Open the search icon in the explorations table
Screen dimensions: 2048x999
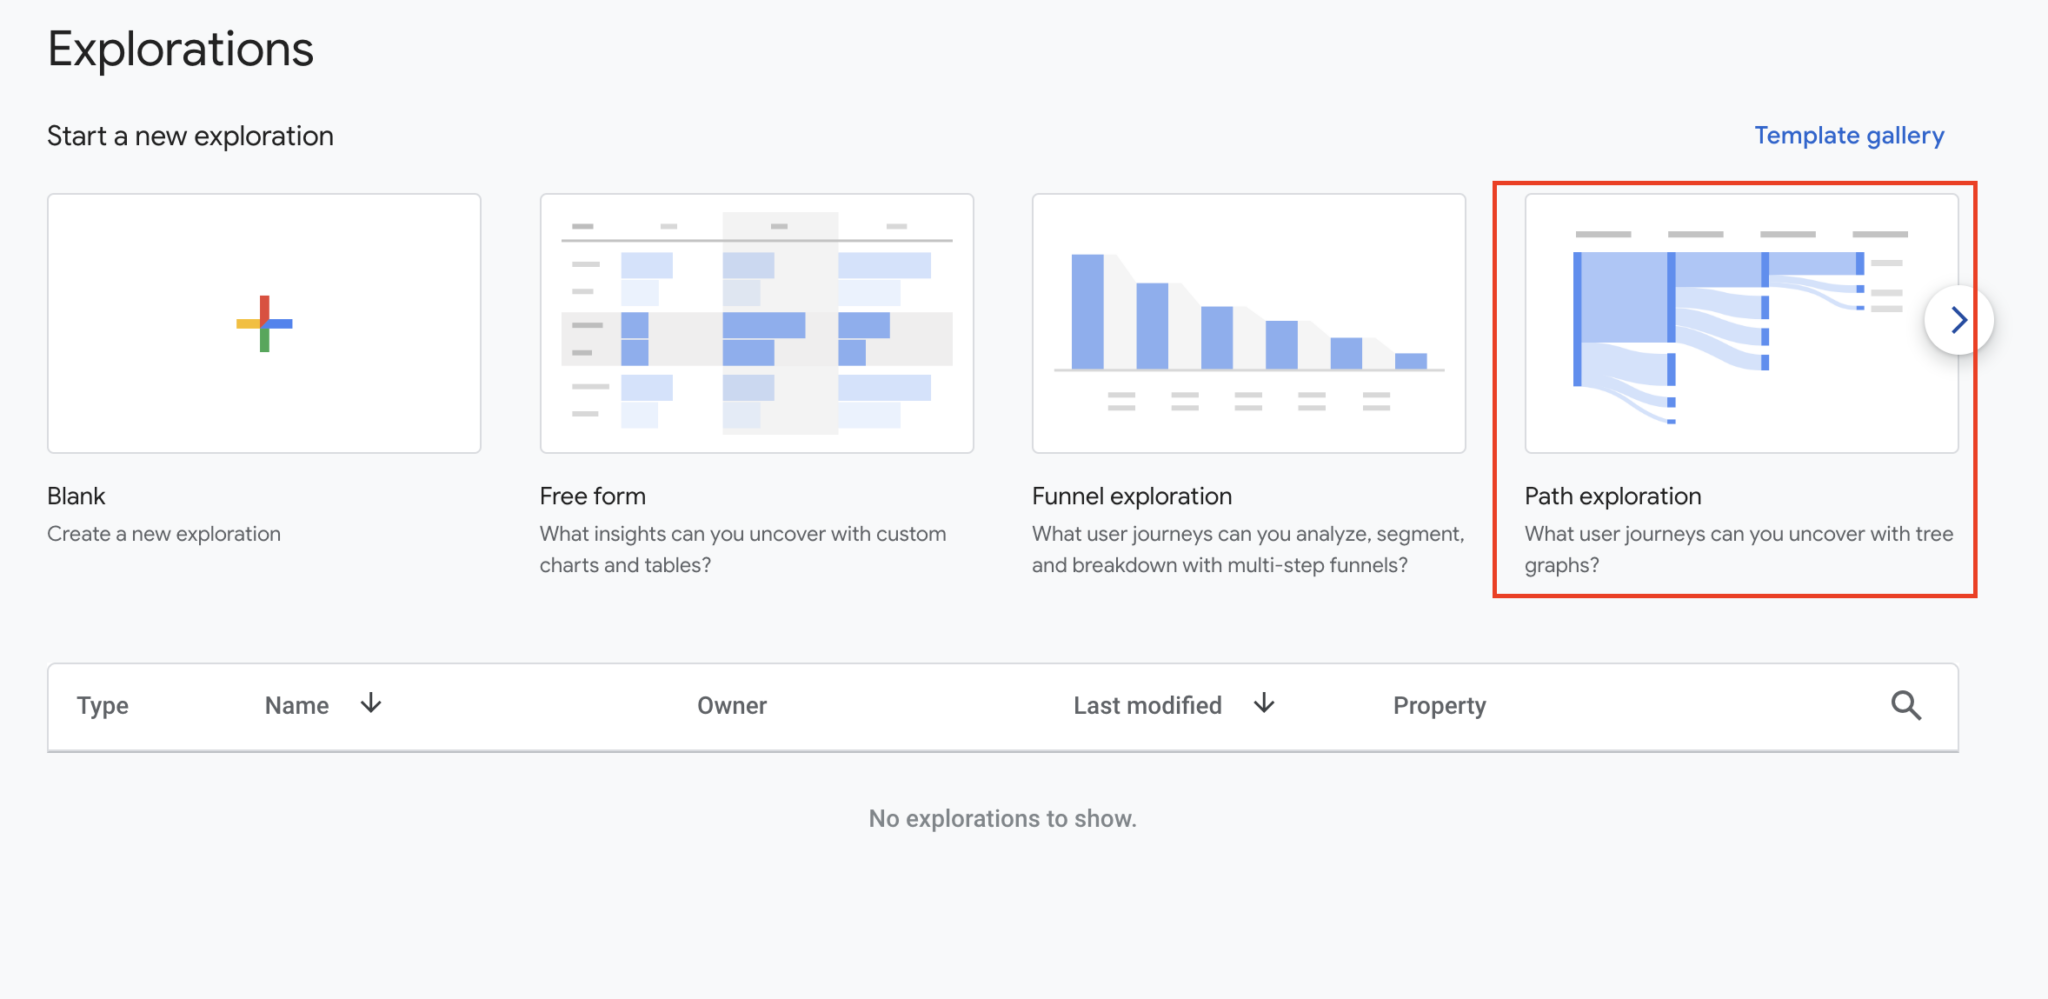click(x=1905, y=705)
